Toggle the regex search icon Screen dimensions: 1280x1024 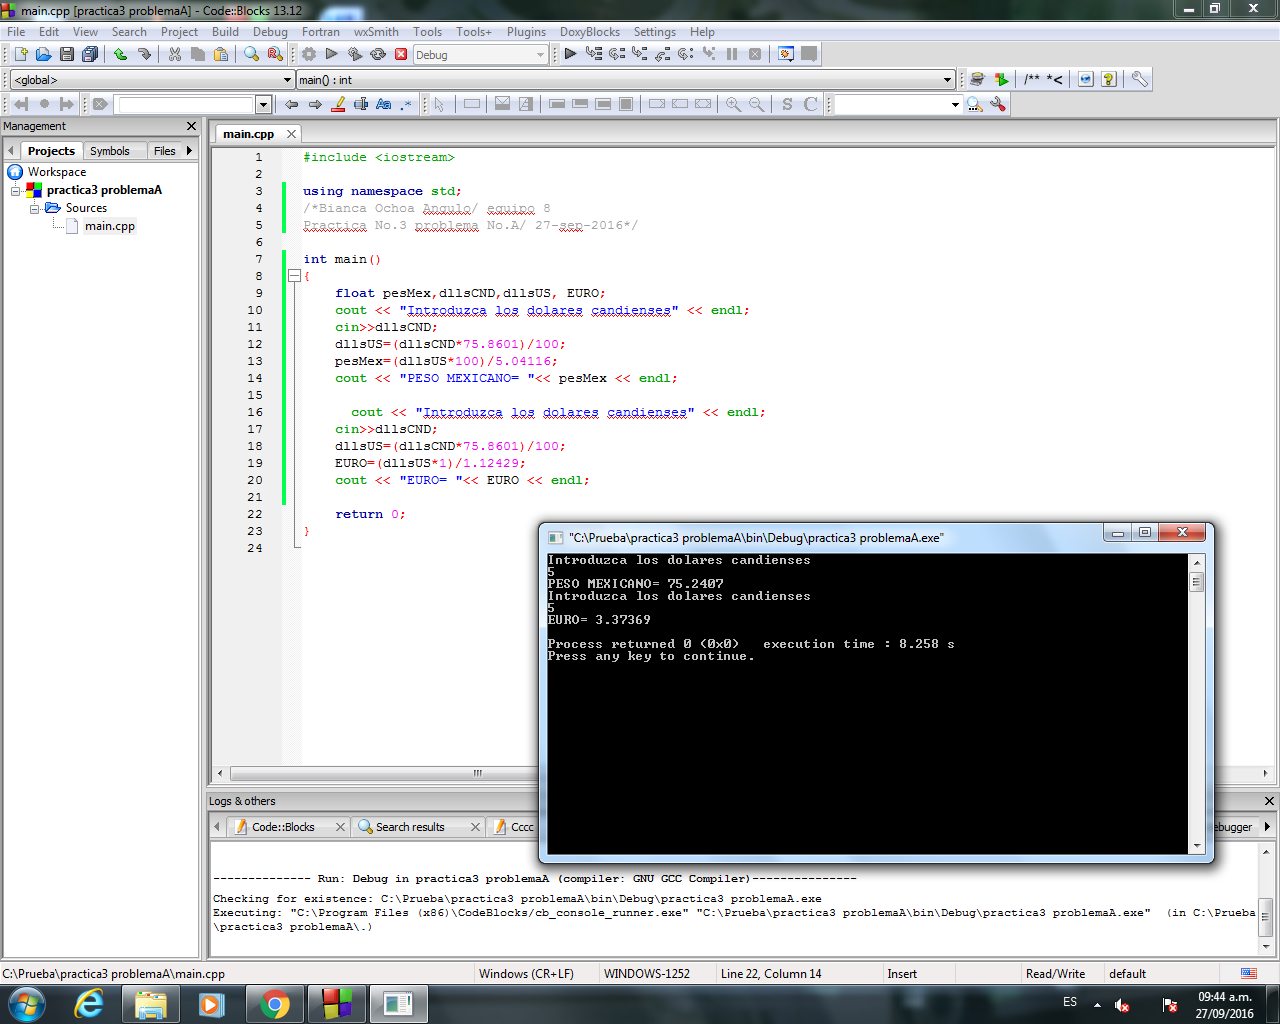(407, 104)
